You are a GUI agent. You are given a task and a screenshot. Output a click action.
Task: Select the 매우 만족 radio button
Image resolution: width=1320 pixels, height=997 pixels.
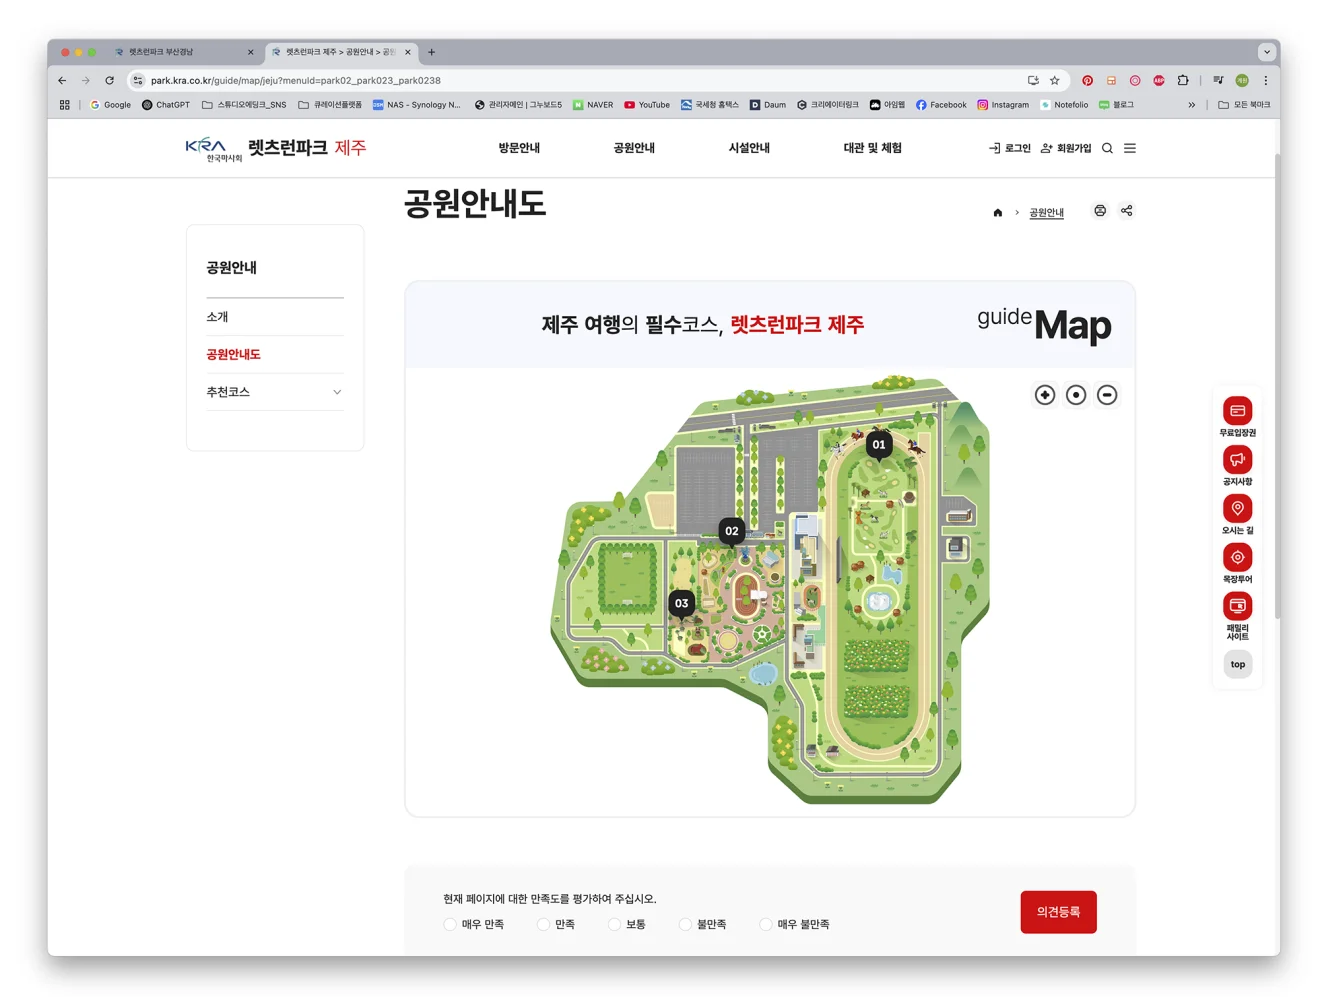coord(450,924)
